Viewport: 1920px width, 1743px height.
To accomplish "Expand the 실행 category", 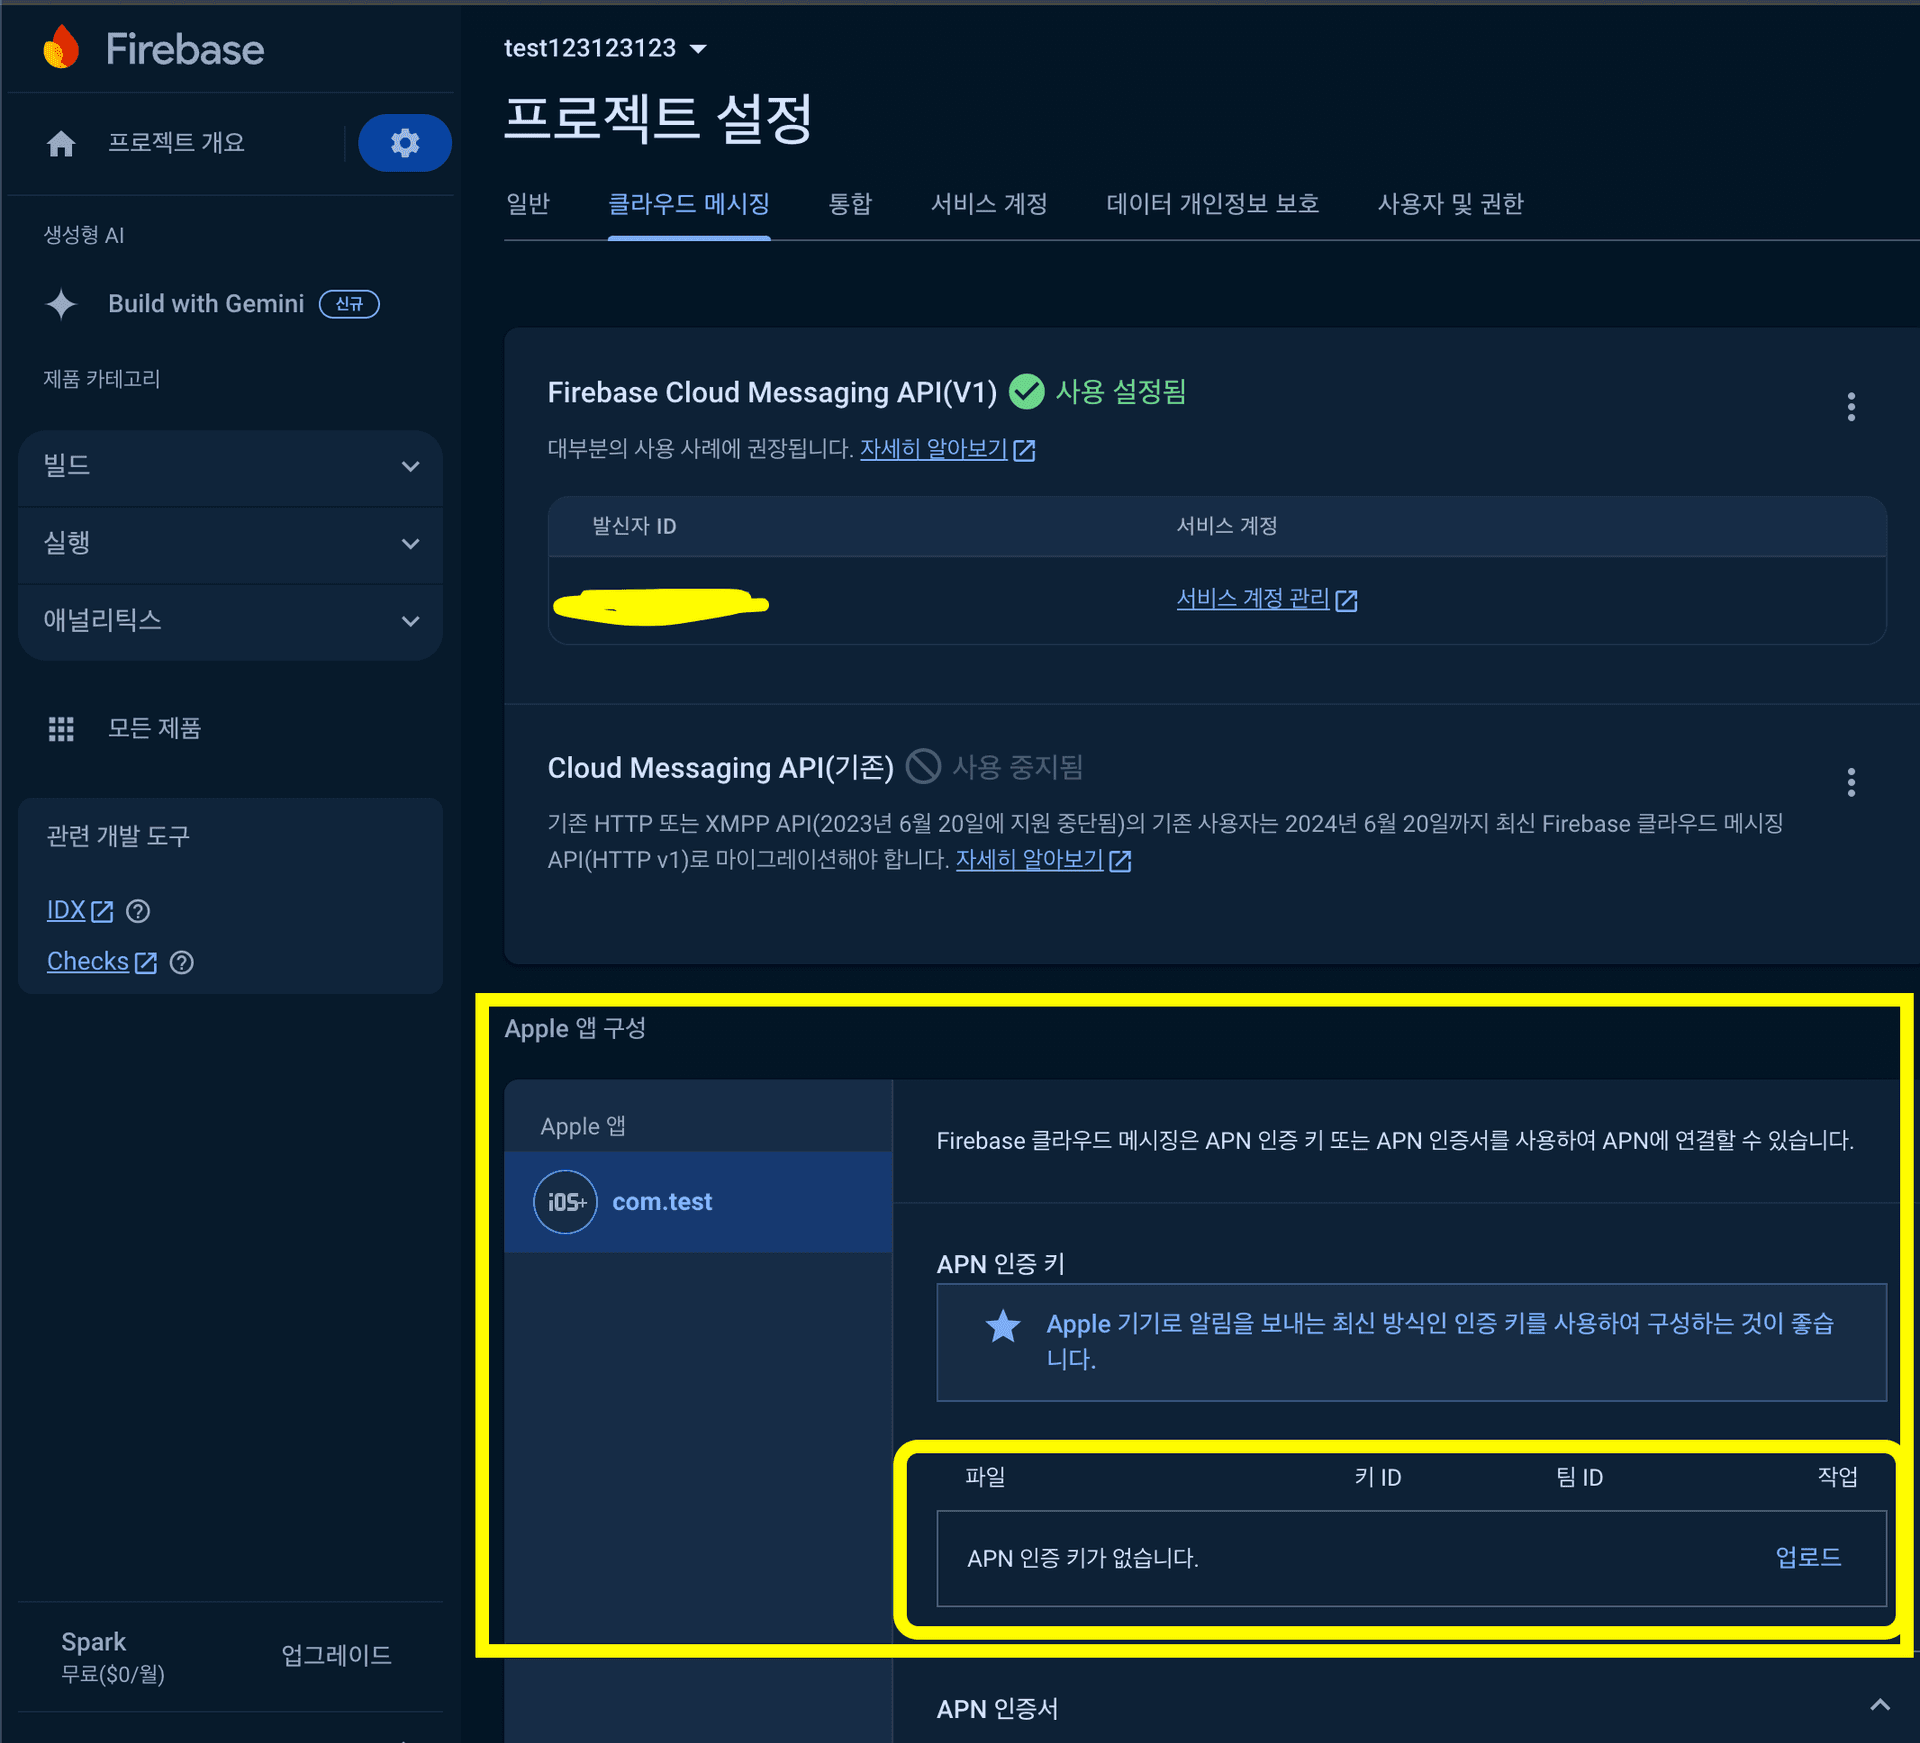I will pos(230,544).
